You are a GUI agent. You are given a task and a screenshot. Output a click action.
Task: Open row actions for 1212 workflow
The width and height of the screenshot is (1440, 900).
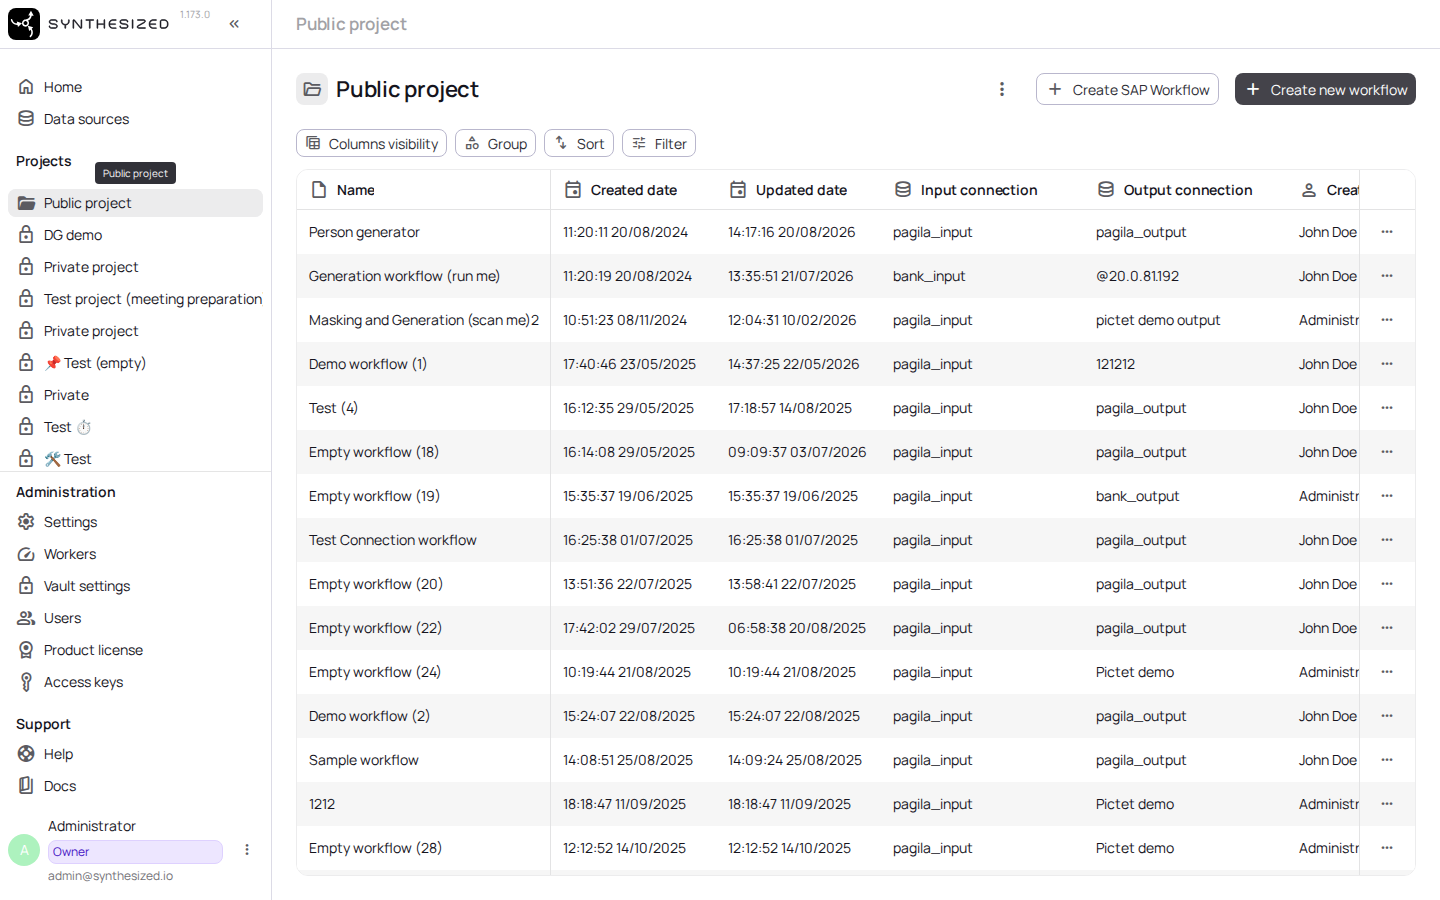point(1387,804)
